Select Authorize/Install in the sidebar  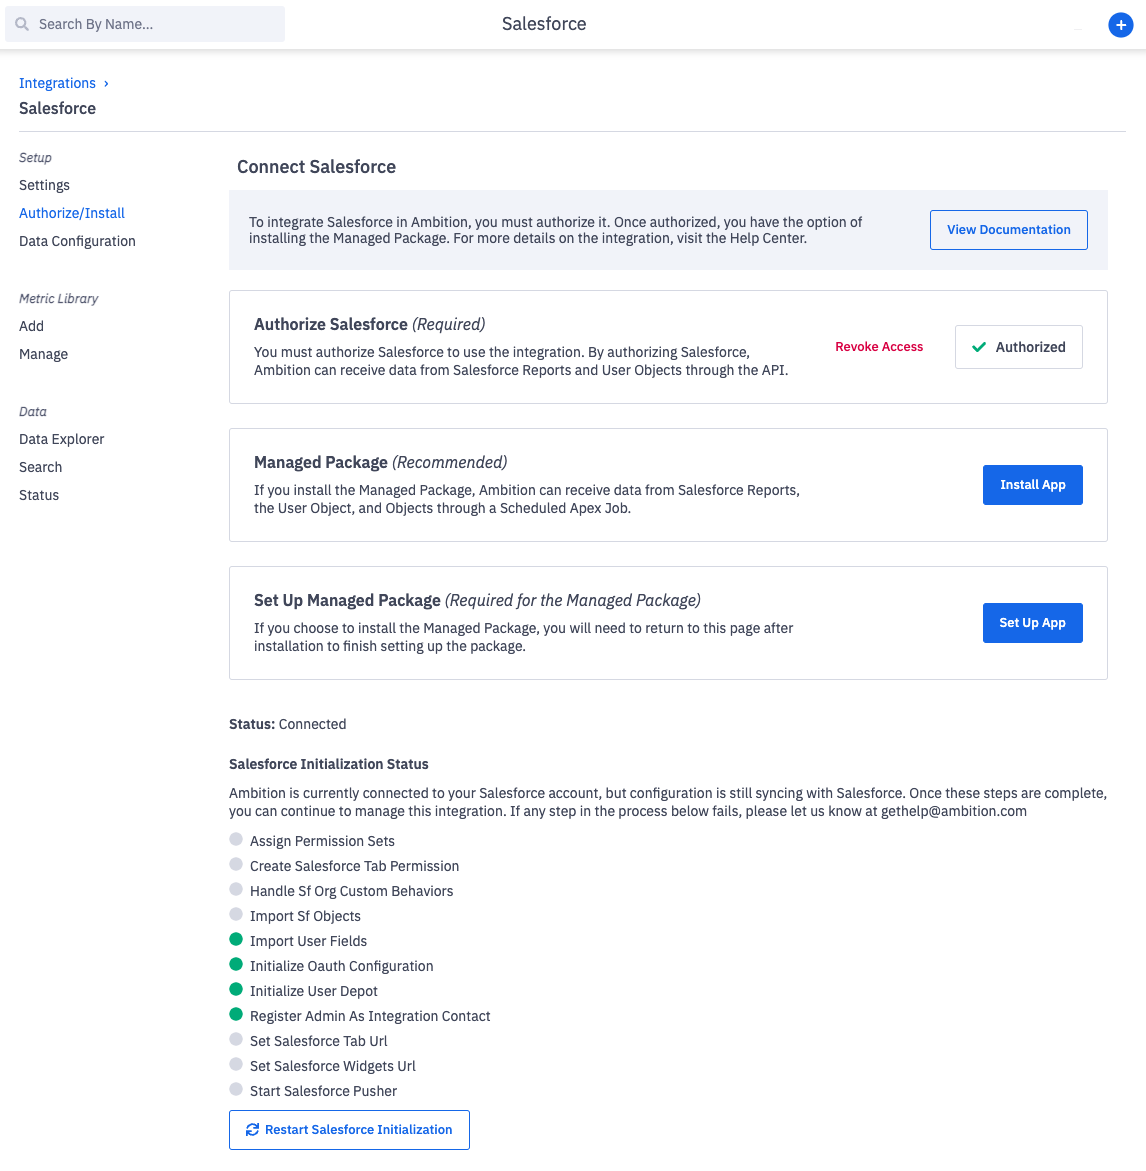tap(71, 213)
